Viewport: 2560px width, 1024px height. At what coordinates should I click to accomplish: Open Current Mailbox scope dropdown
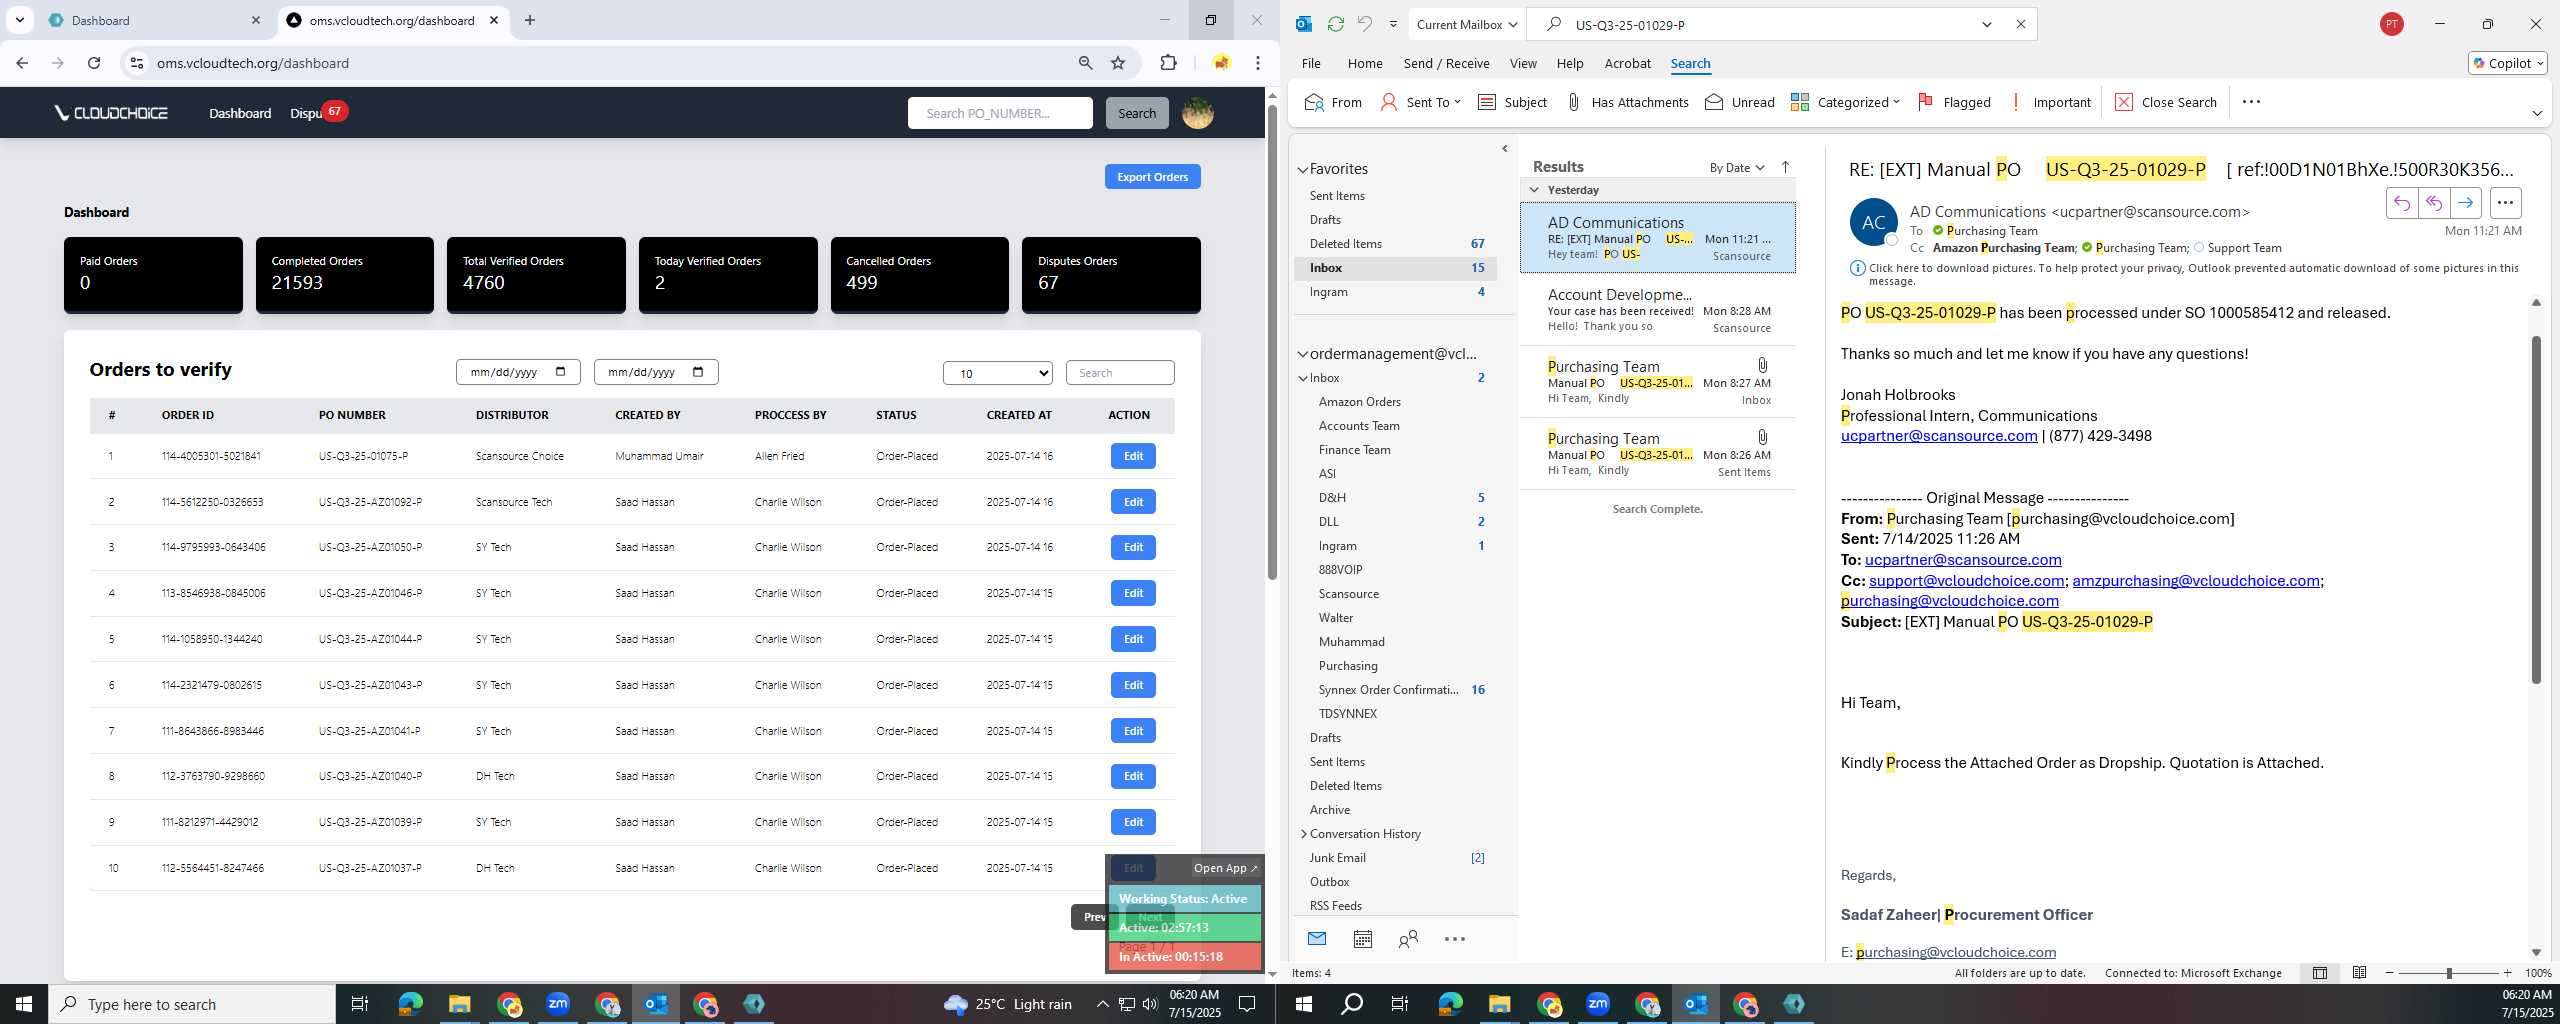1466,24
